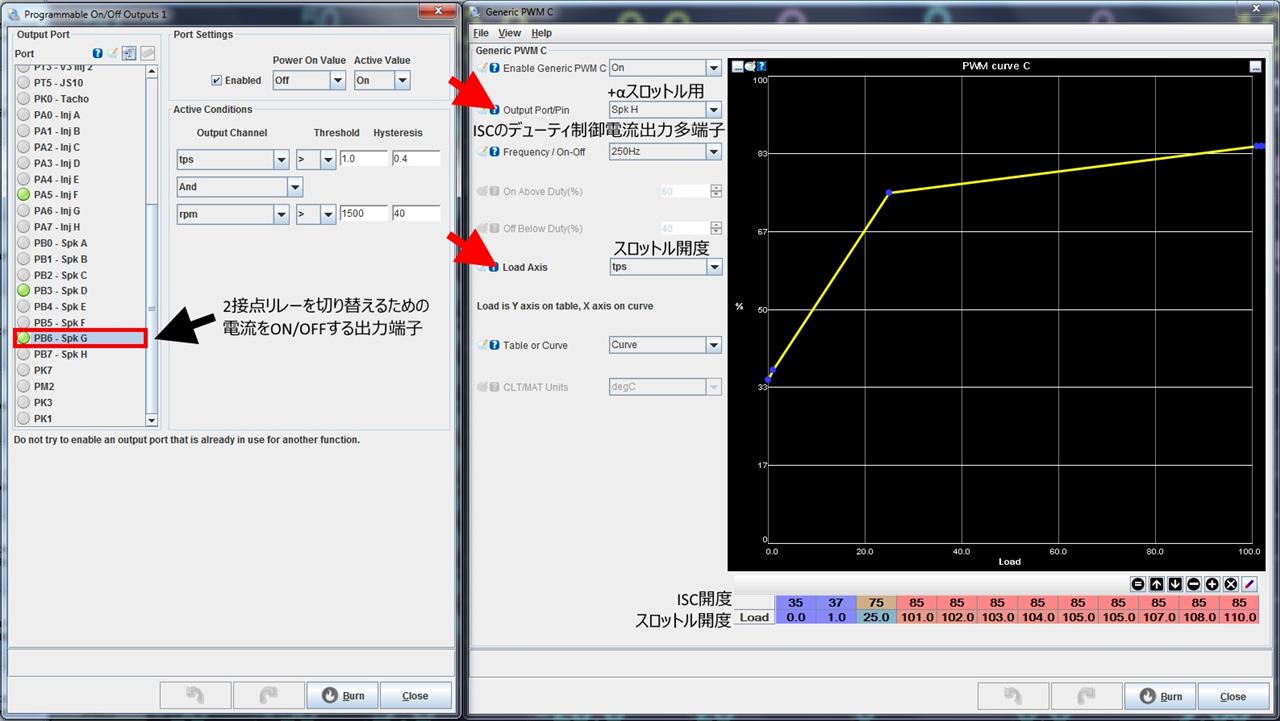This screenshot has width=1280, height=721.
Task: Select curve table cell with value 75
Action: [x=876, y=603]
